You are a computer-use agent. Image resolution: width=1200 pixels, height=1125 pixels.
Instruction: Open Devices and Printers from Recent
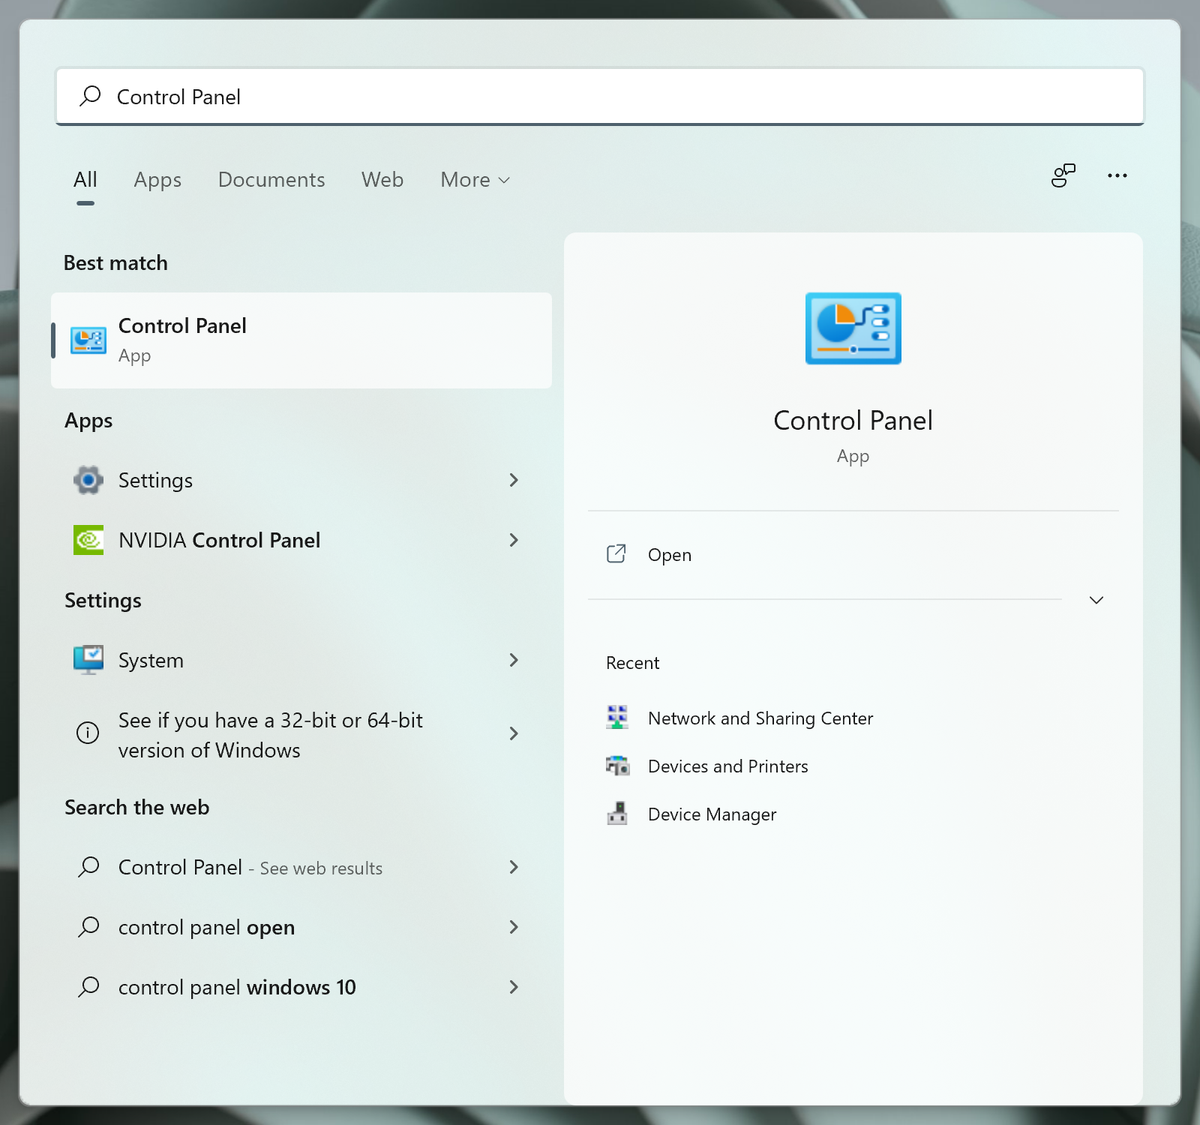point(728,766)
